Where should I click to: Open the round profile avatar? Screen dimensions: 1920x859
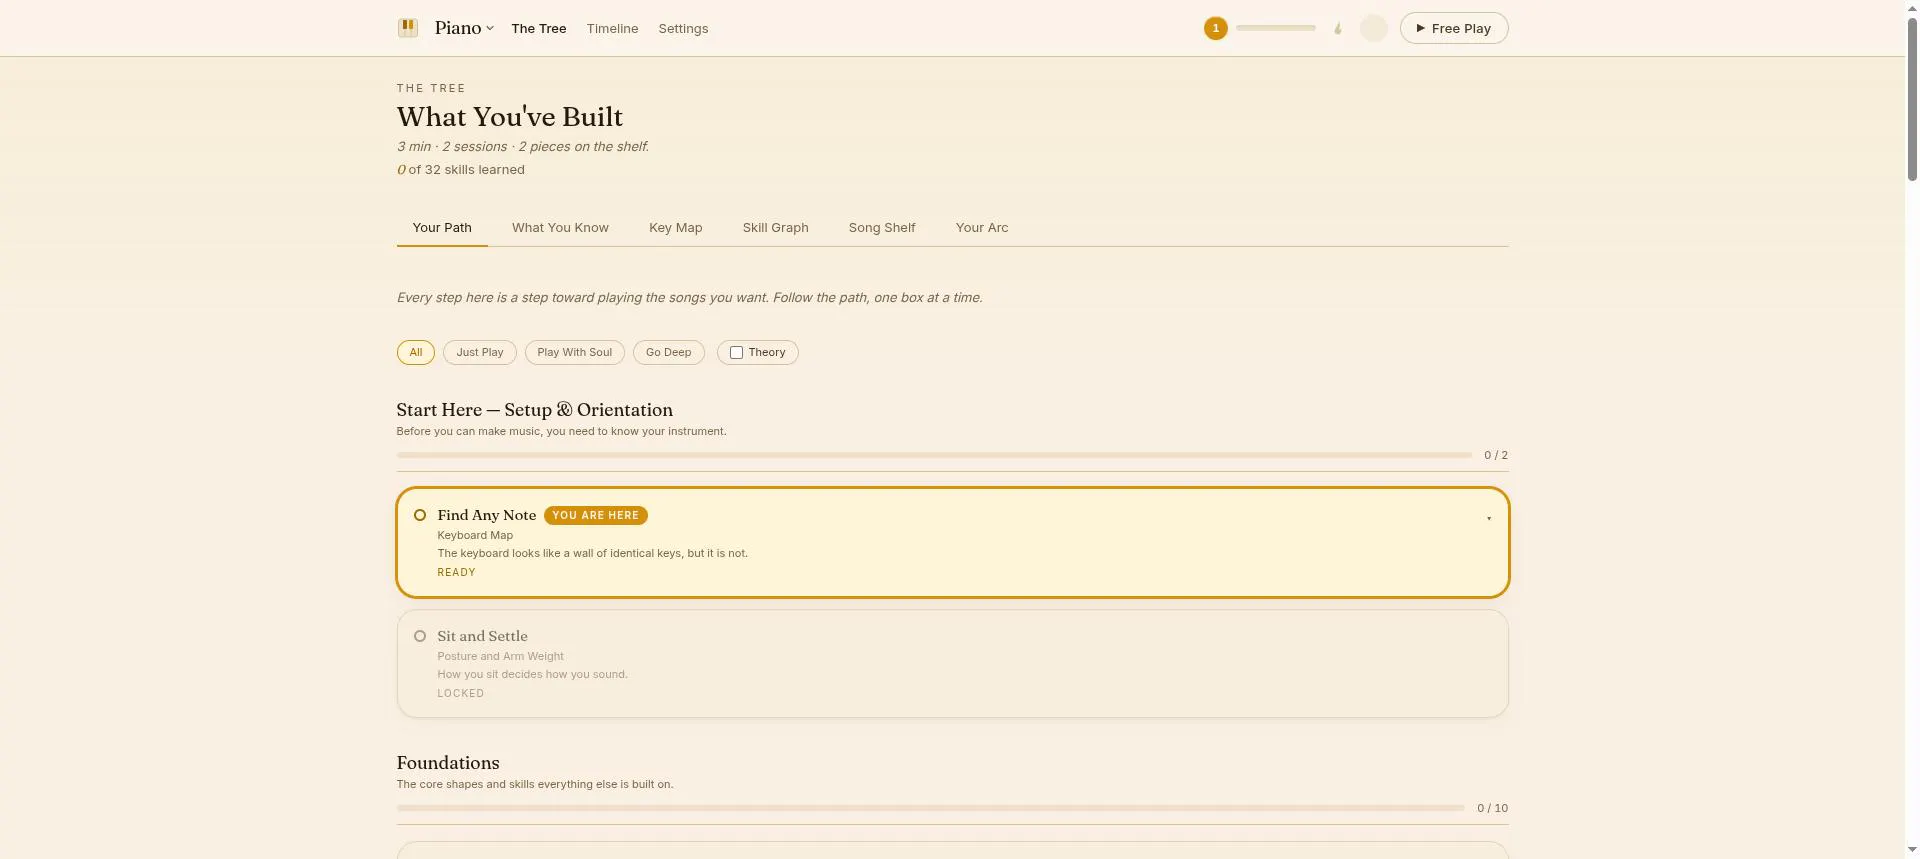click(1374, 28)
